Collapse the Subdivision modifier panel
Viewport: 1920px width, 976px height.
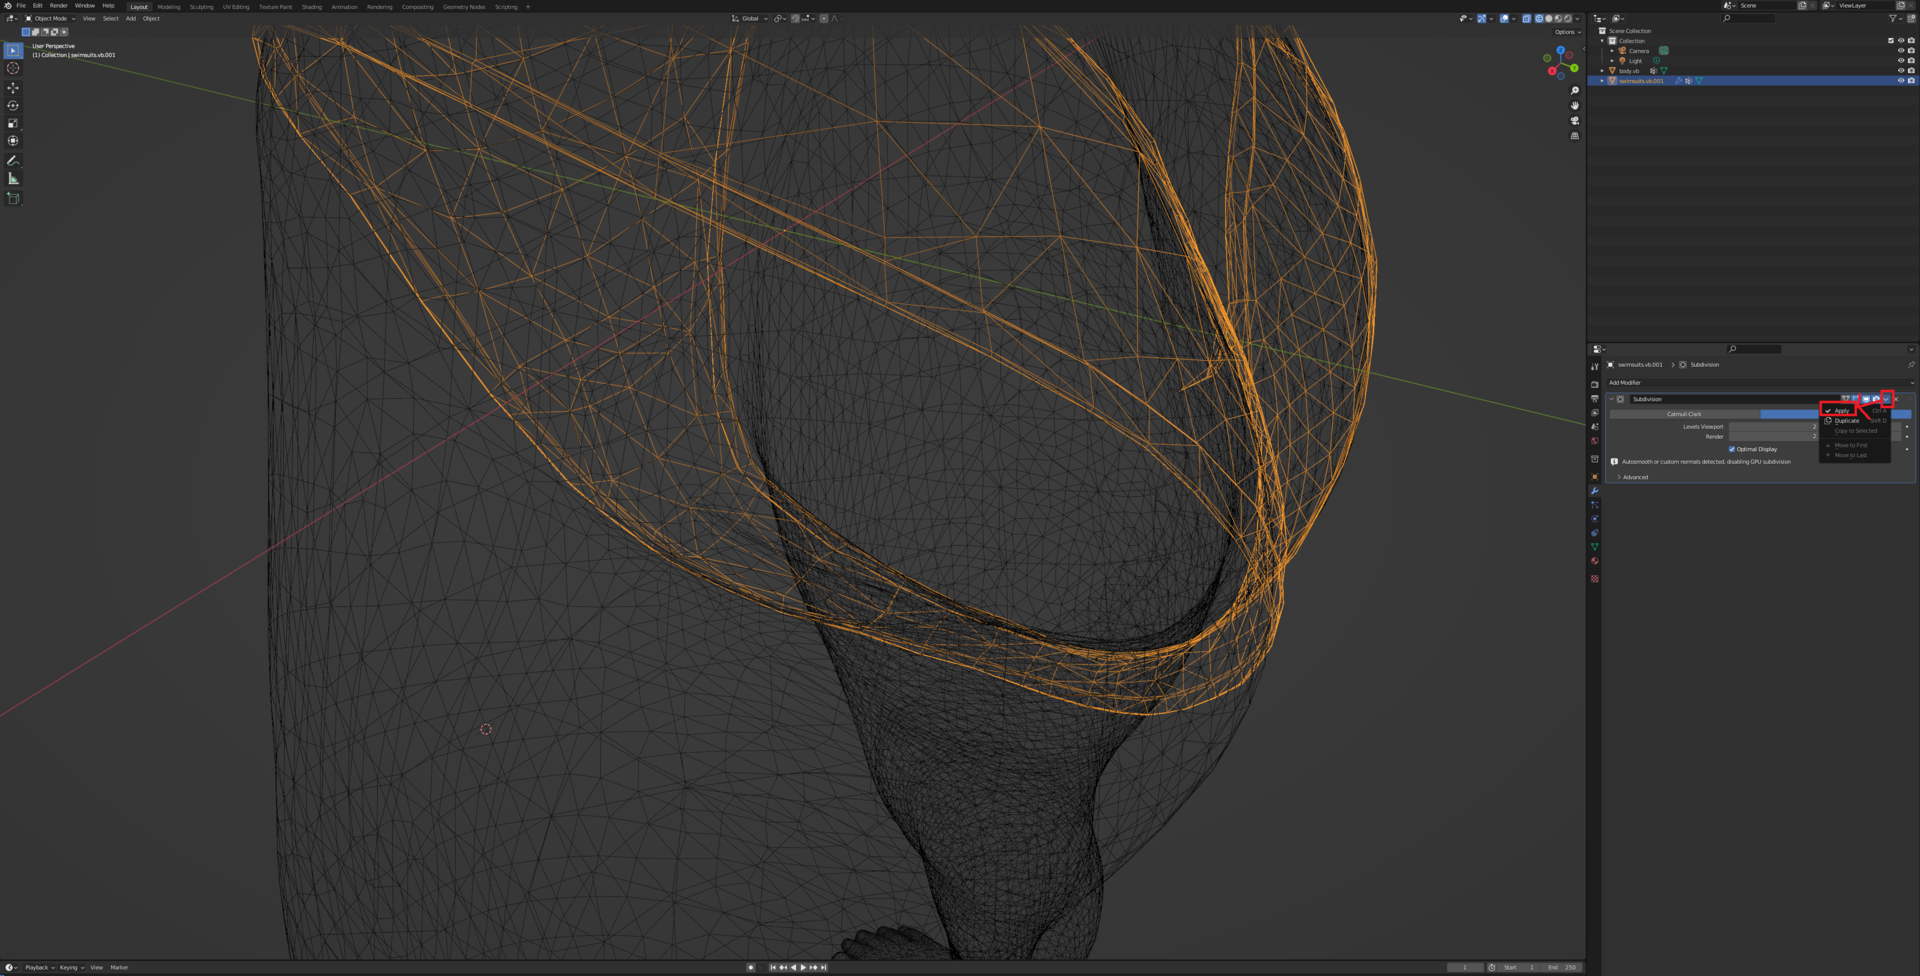[x=1611, y=399]
